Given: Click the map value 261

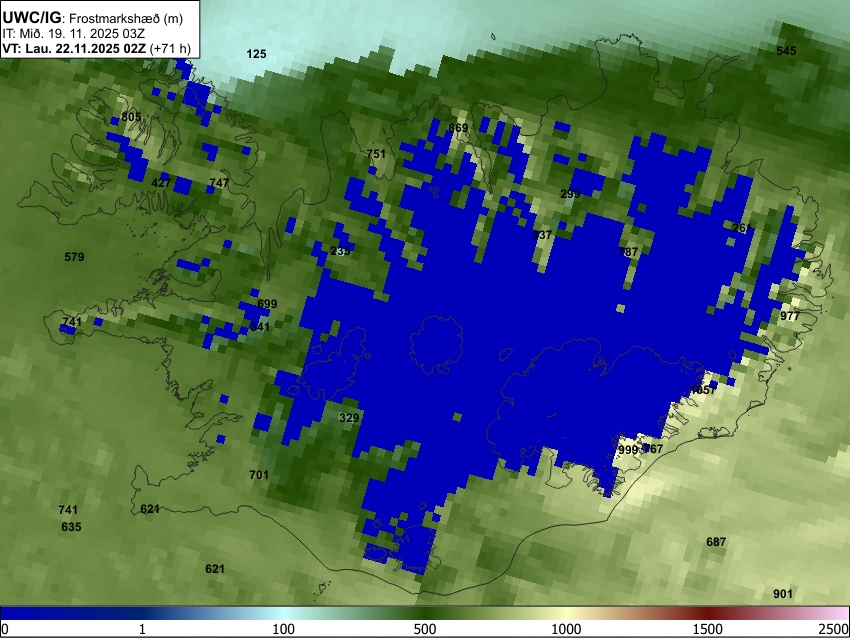Looking at the screenshot, I should 742,228.
